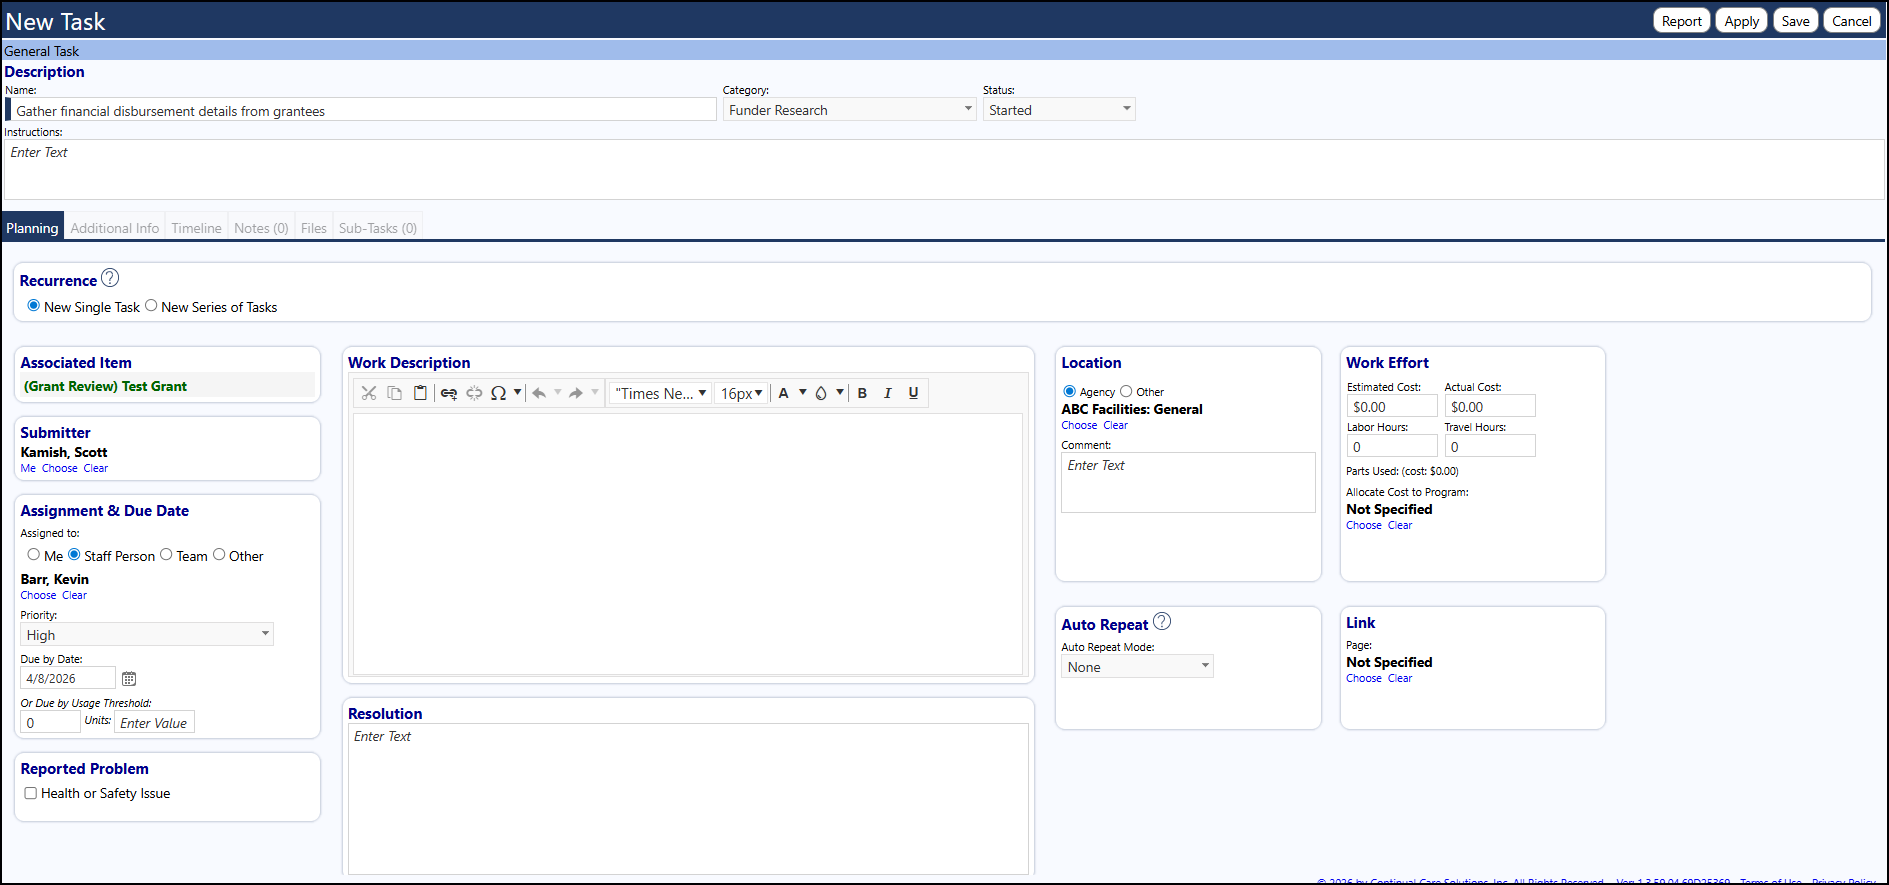Remove hyperlink with the unlink icon

474,393
